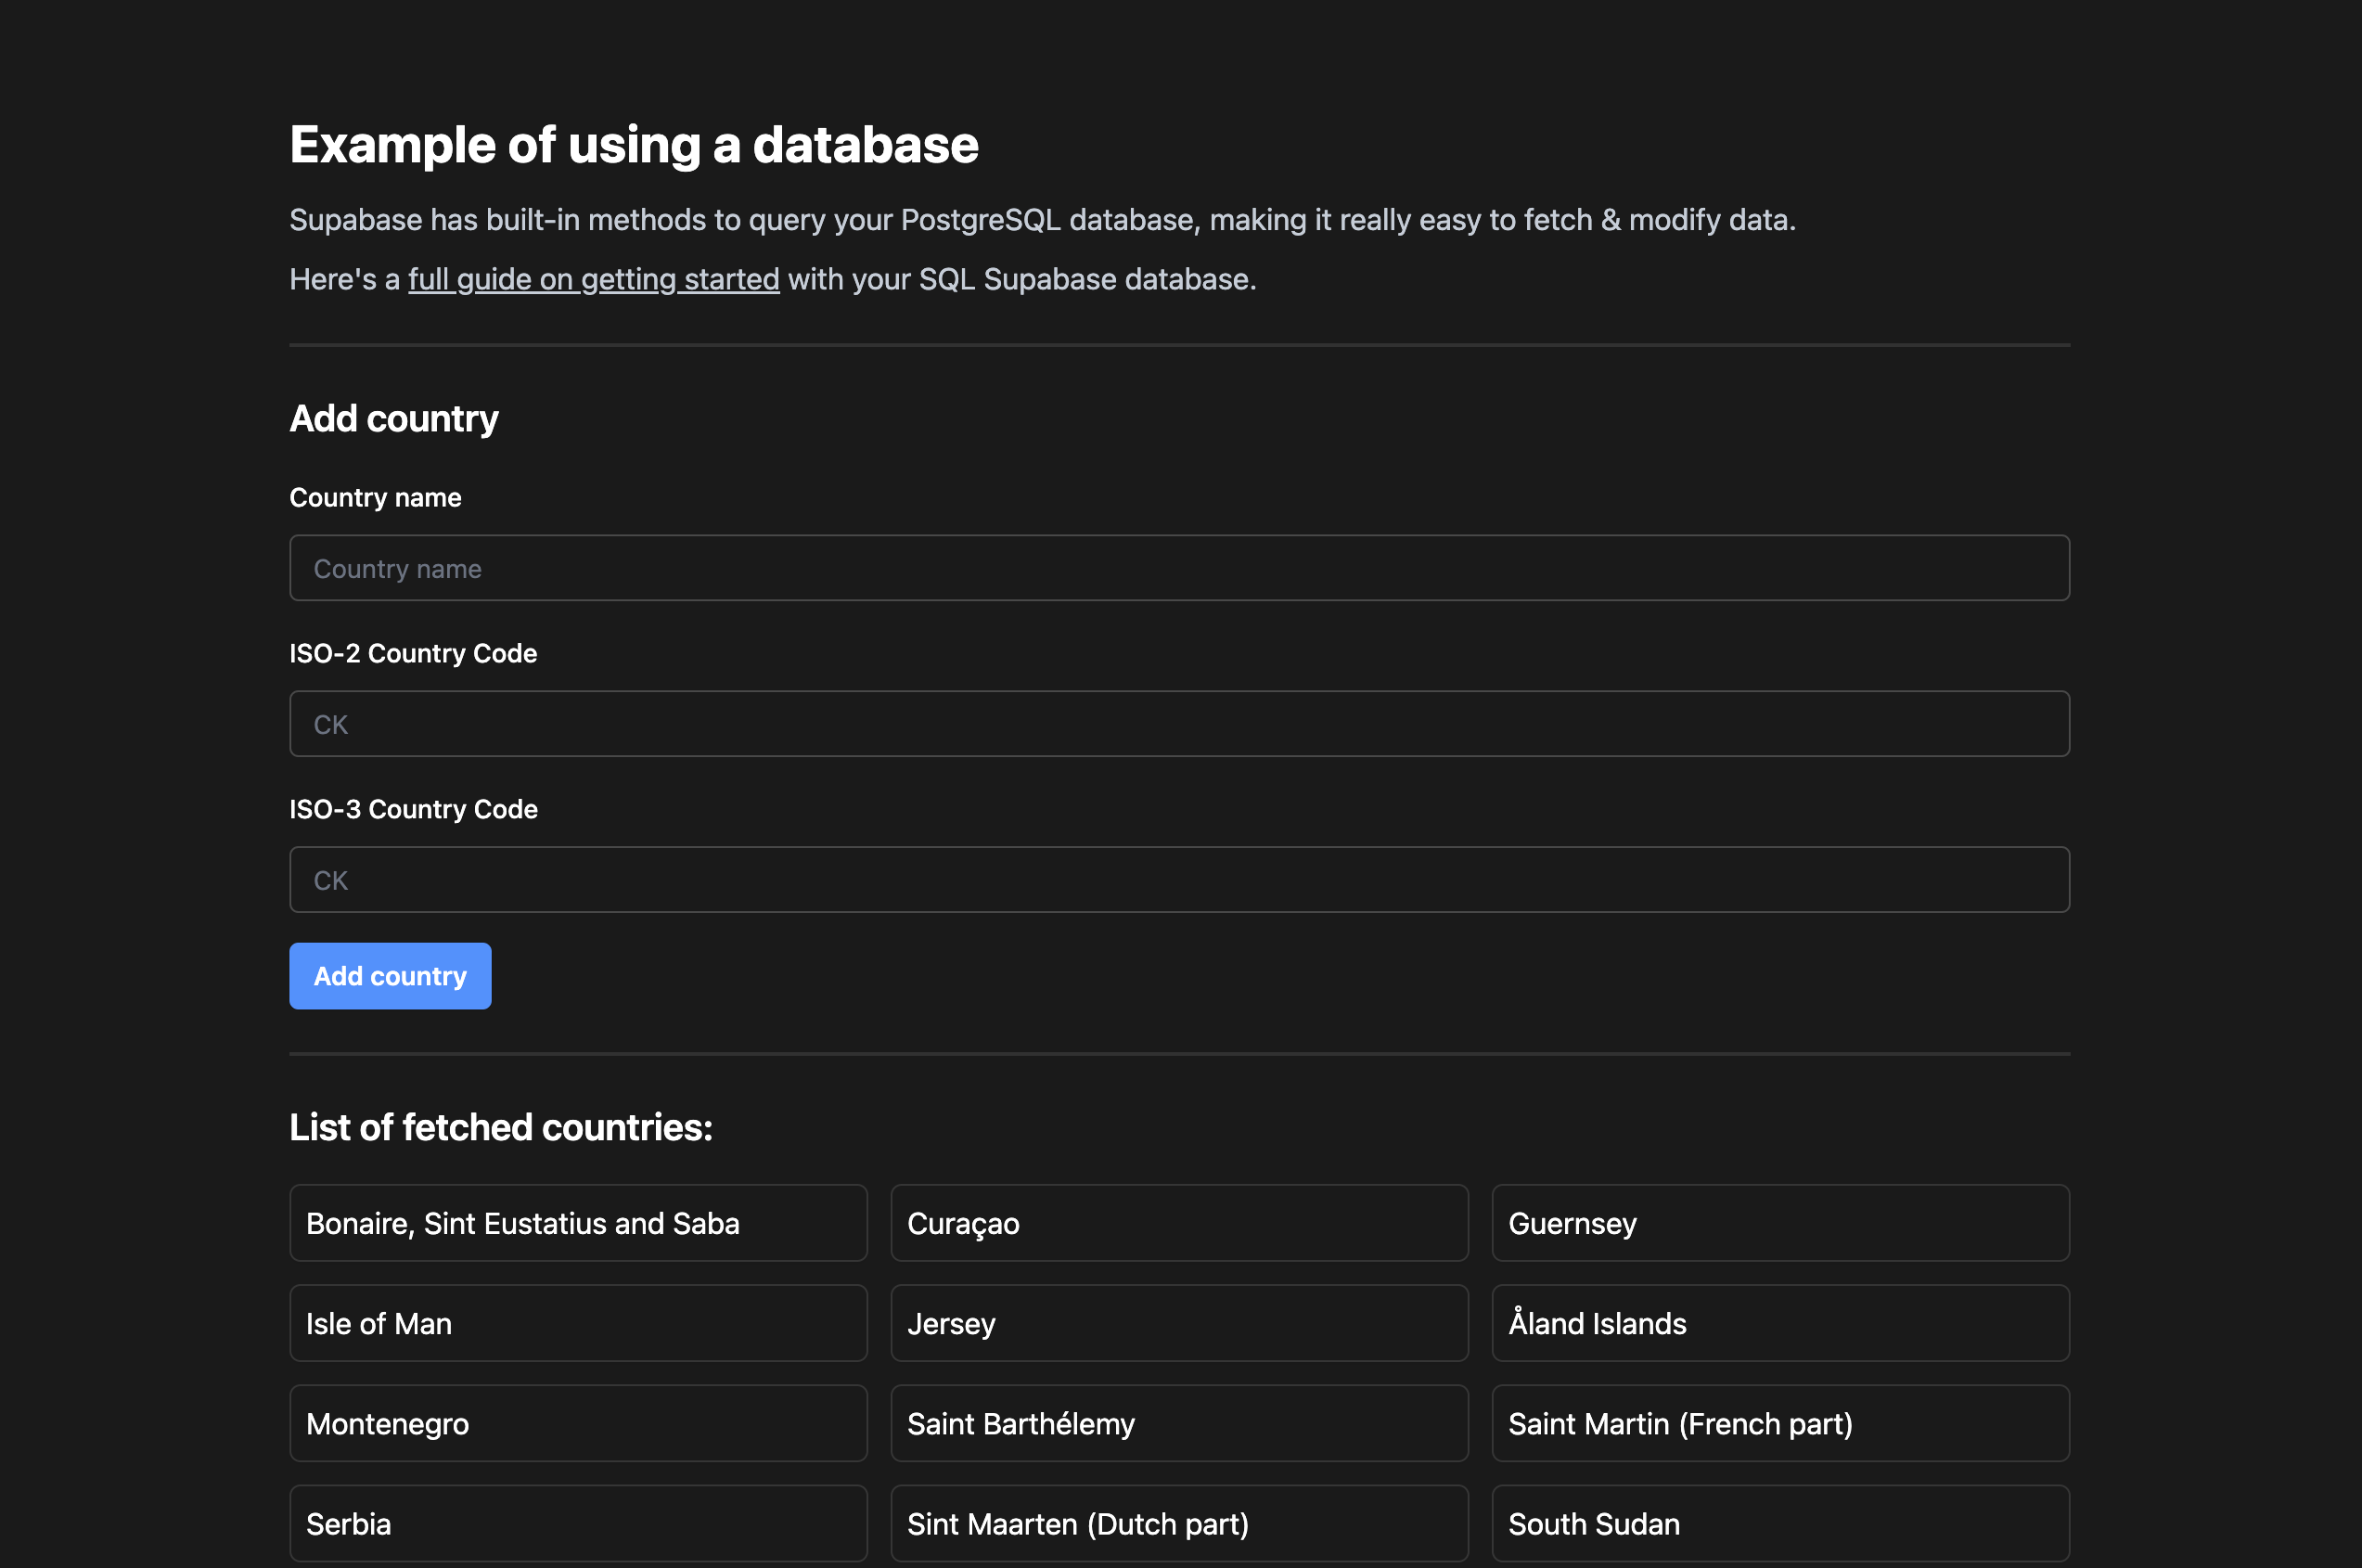Screen dimensions: 2362x1568
Task: Open the full guide on getting started link
Action: click(593, 279)
